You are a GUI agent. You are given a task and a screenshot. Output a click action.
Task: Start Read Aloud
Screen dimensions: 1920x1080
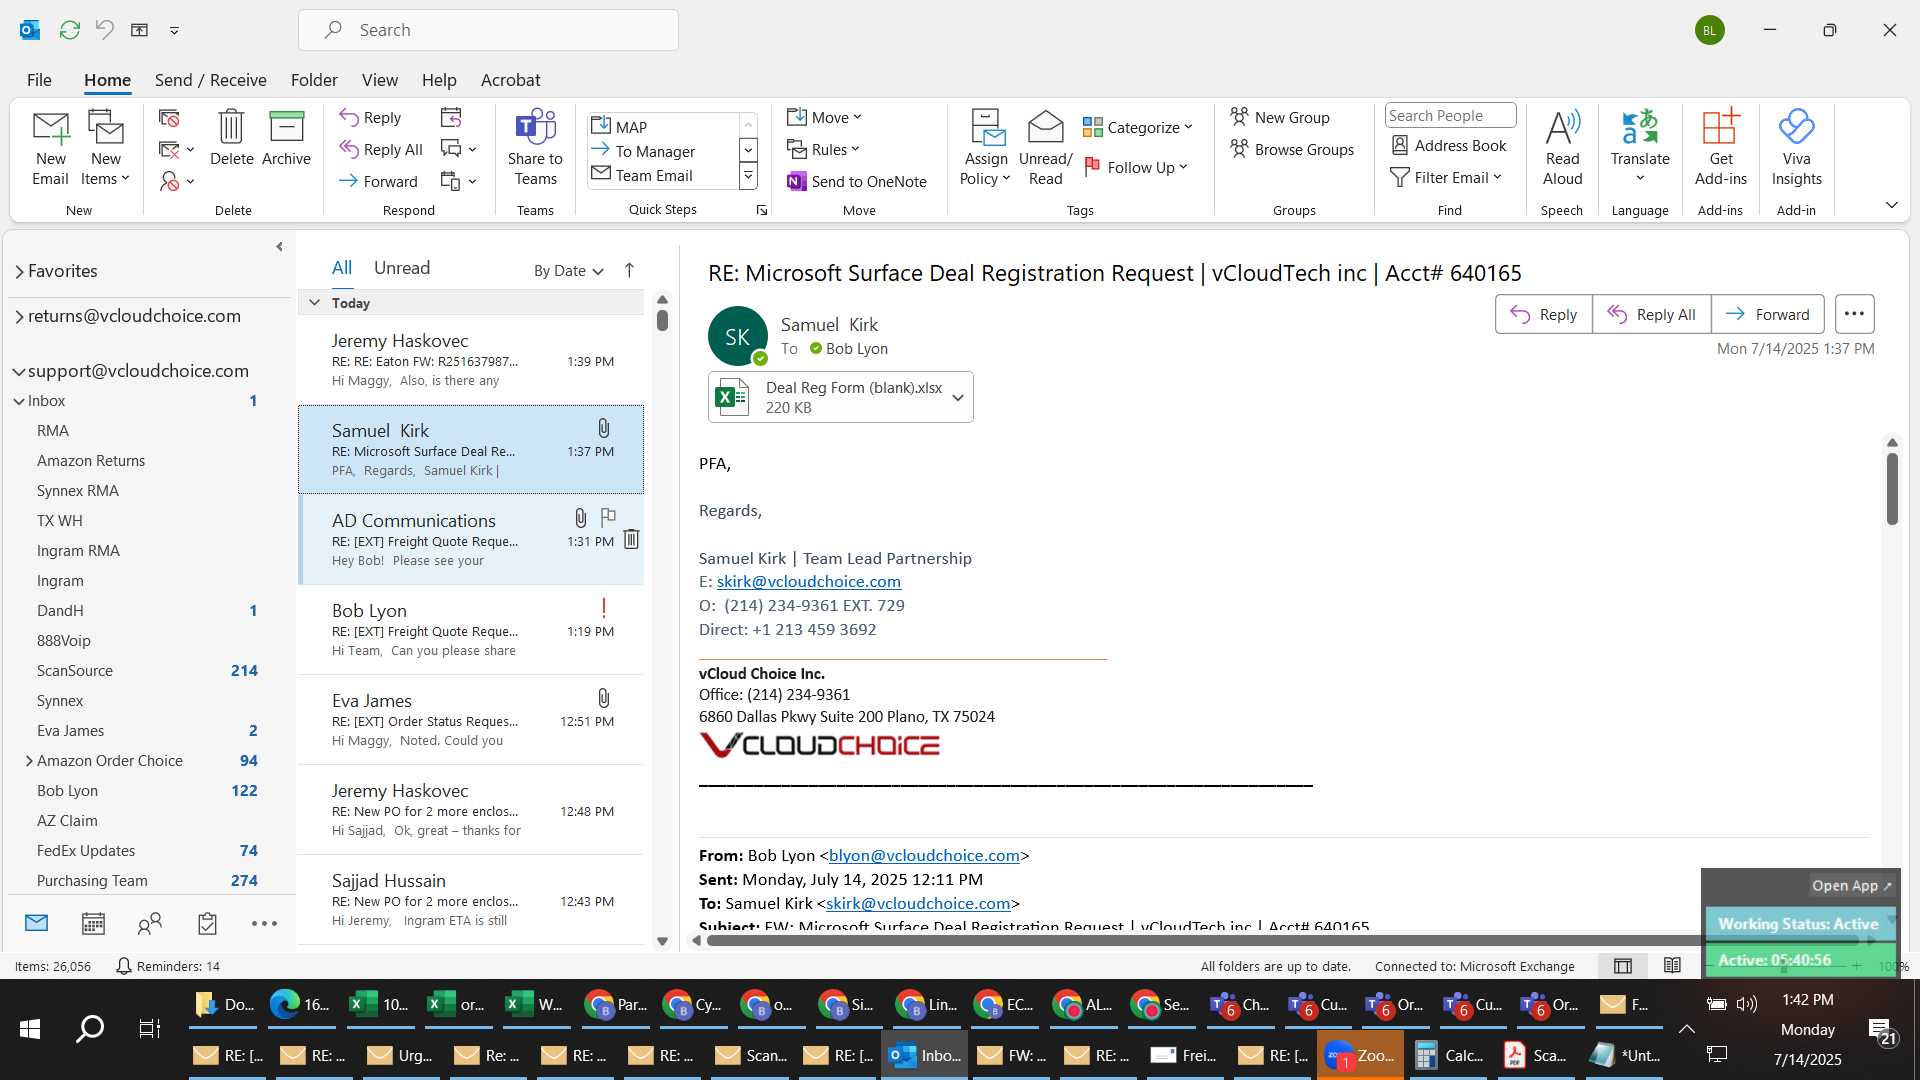[1562, 148]
